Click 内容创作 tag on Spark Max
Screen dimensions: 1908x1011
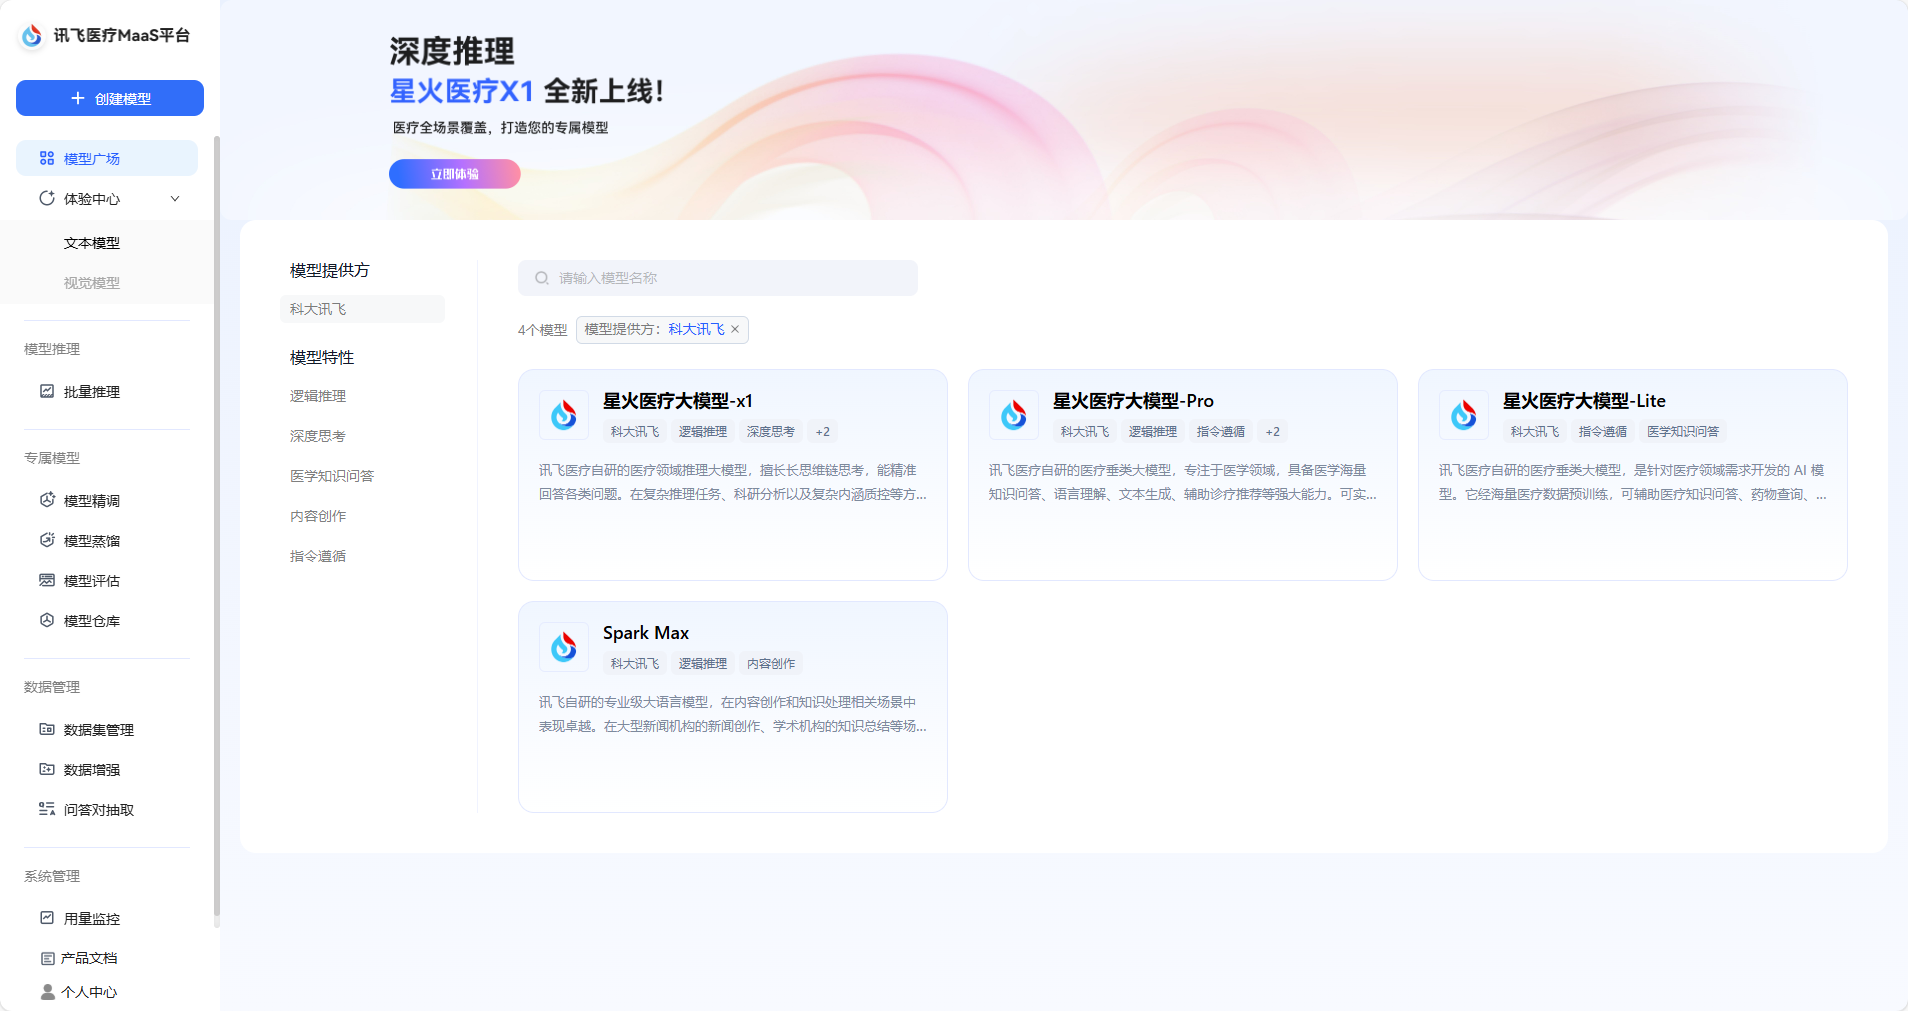(771, 664)
